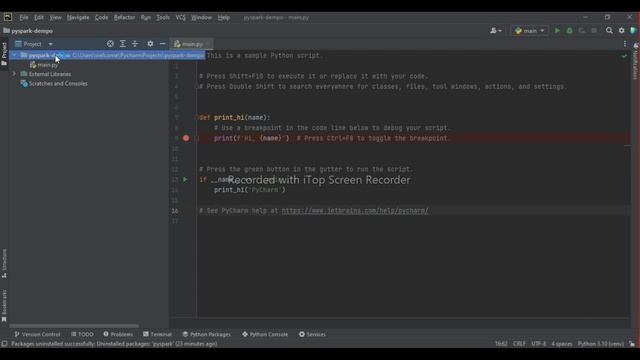Image resolution: width=640 pixels, height=360 pixels.
Task: Click the UTF-8 file encoding widget
Action: click(x=538, y=344)
